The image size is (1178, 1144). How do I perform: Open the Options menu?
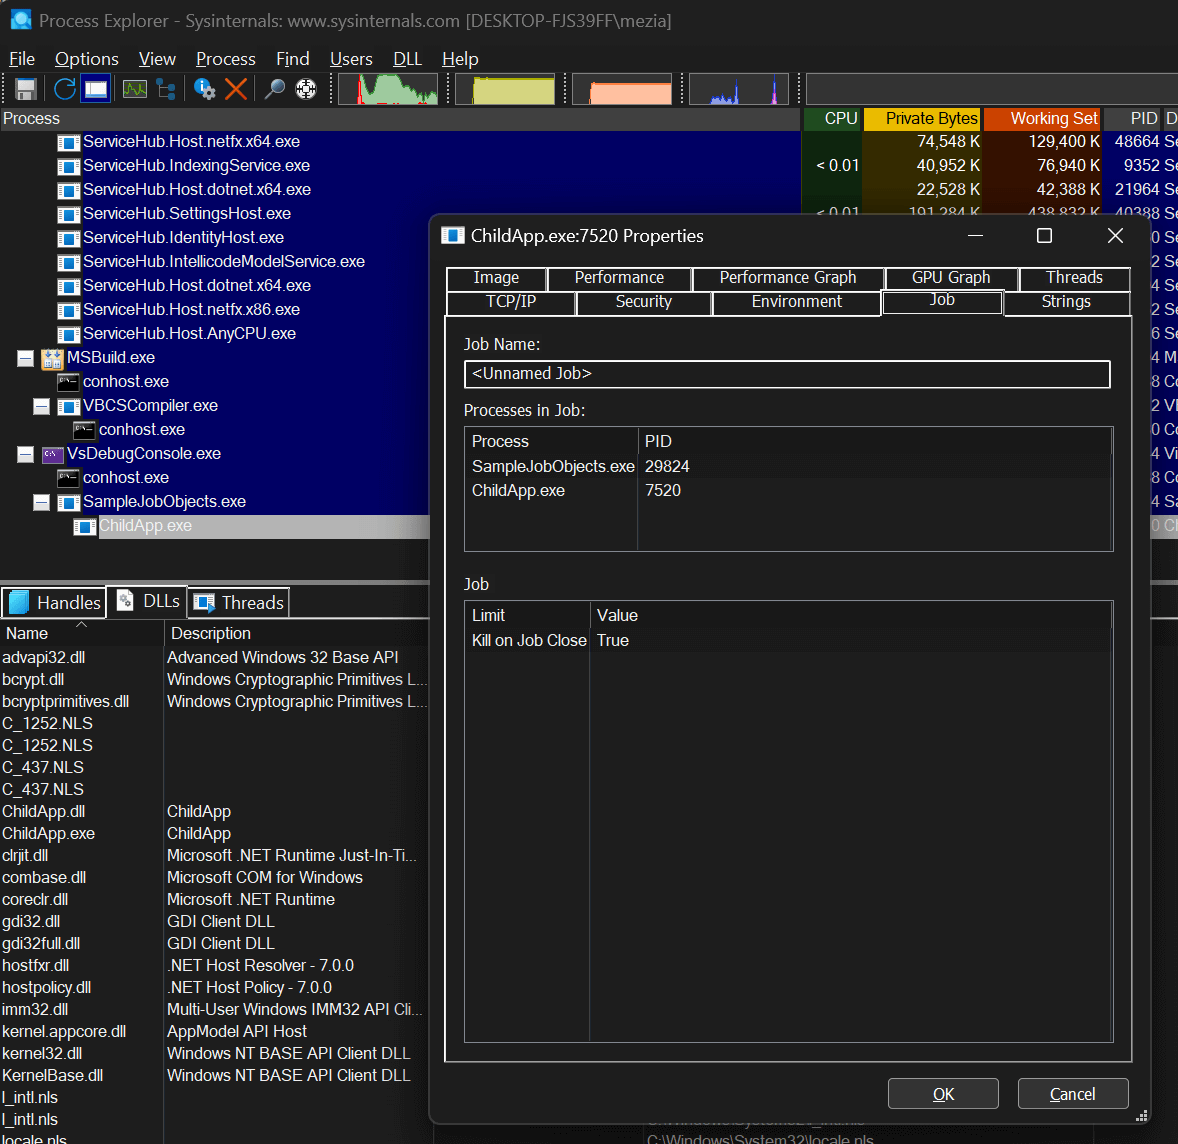coord(86,59)
